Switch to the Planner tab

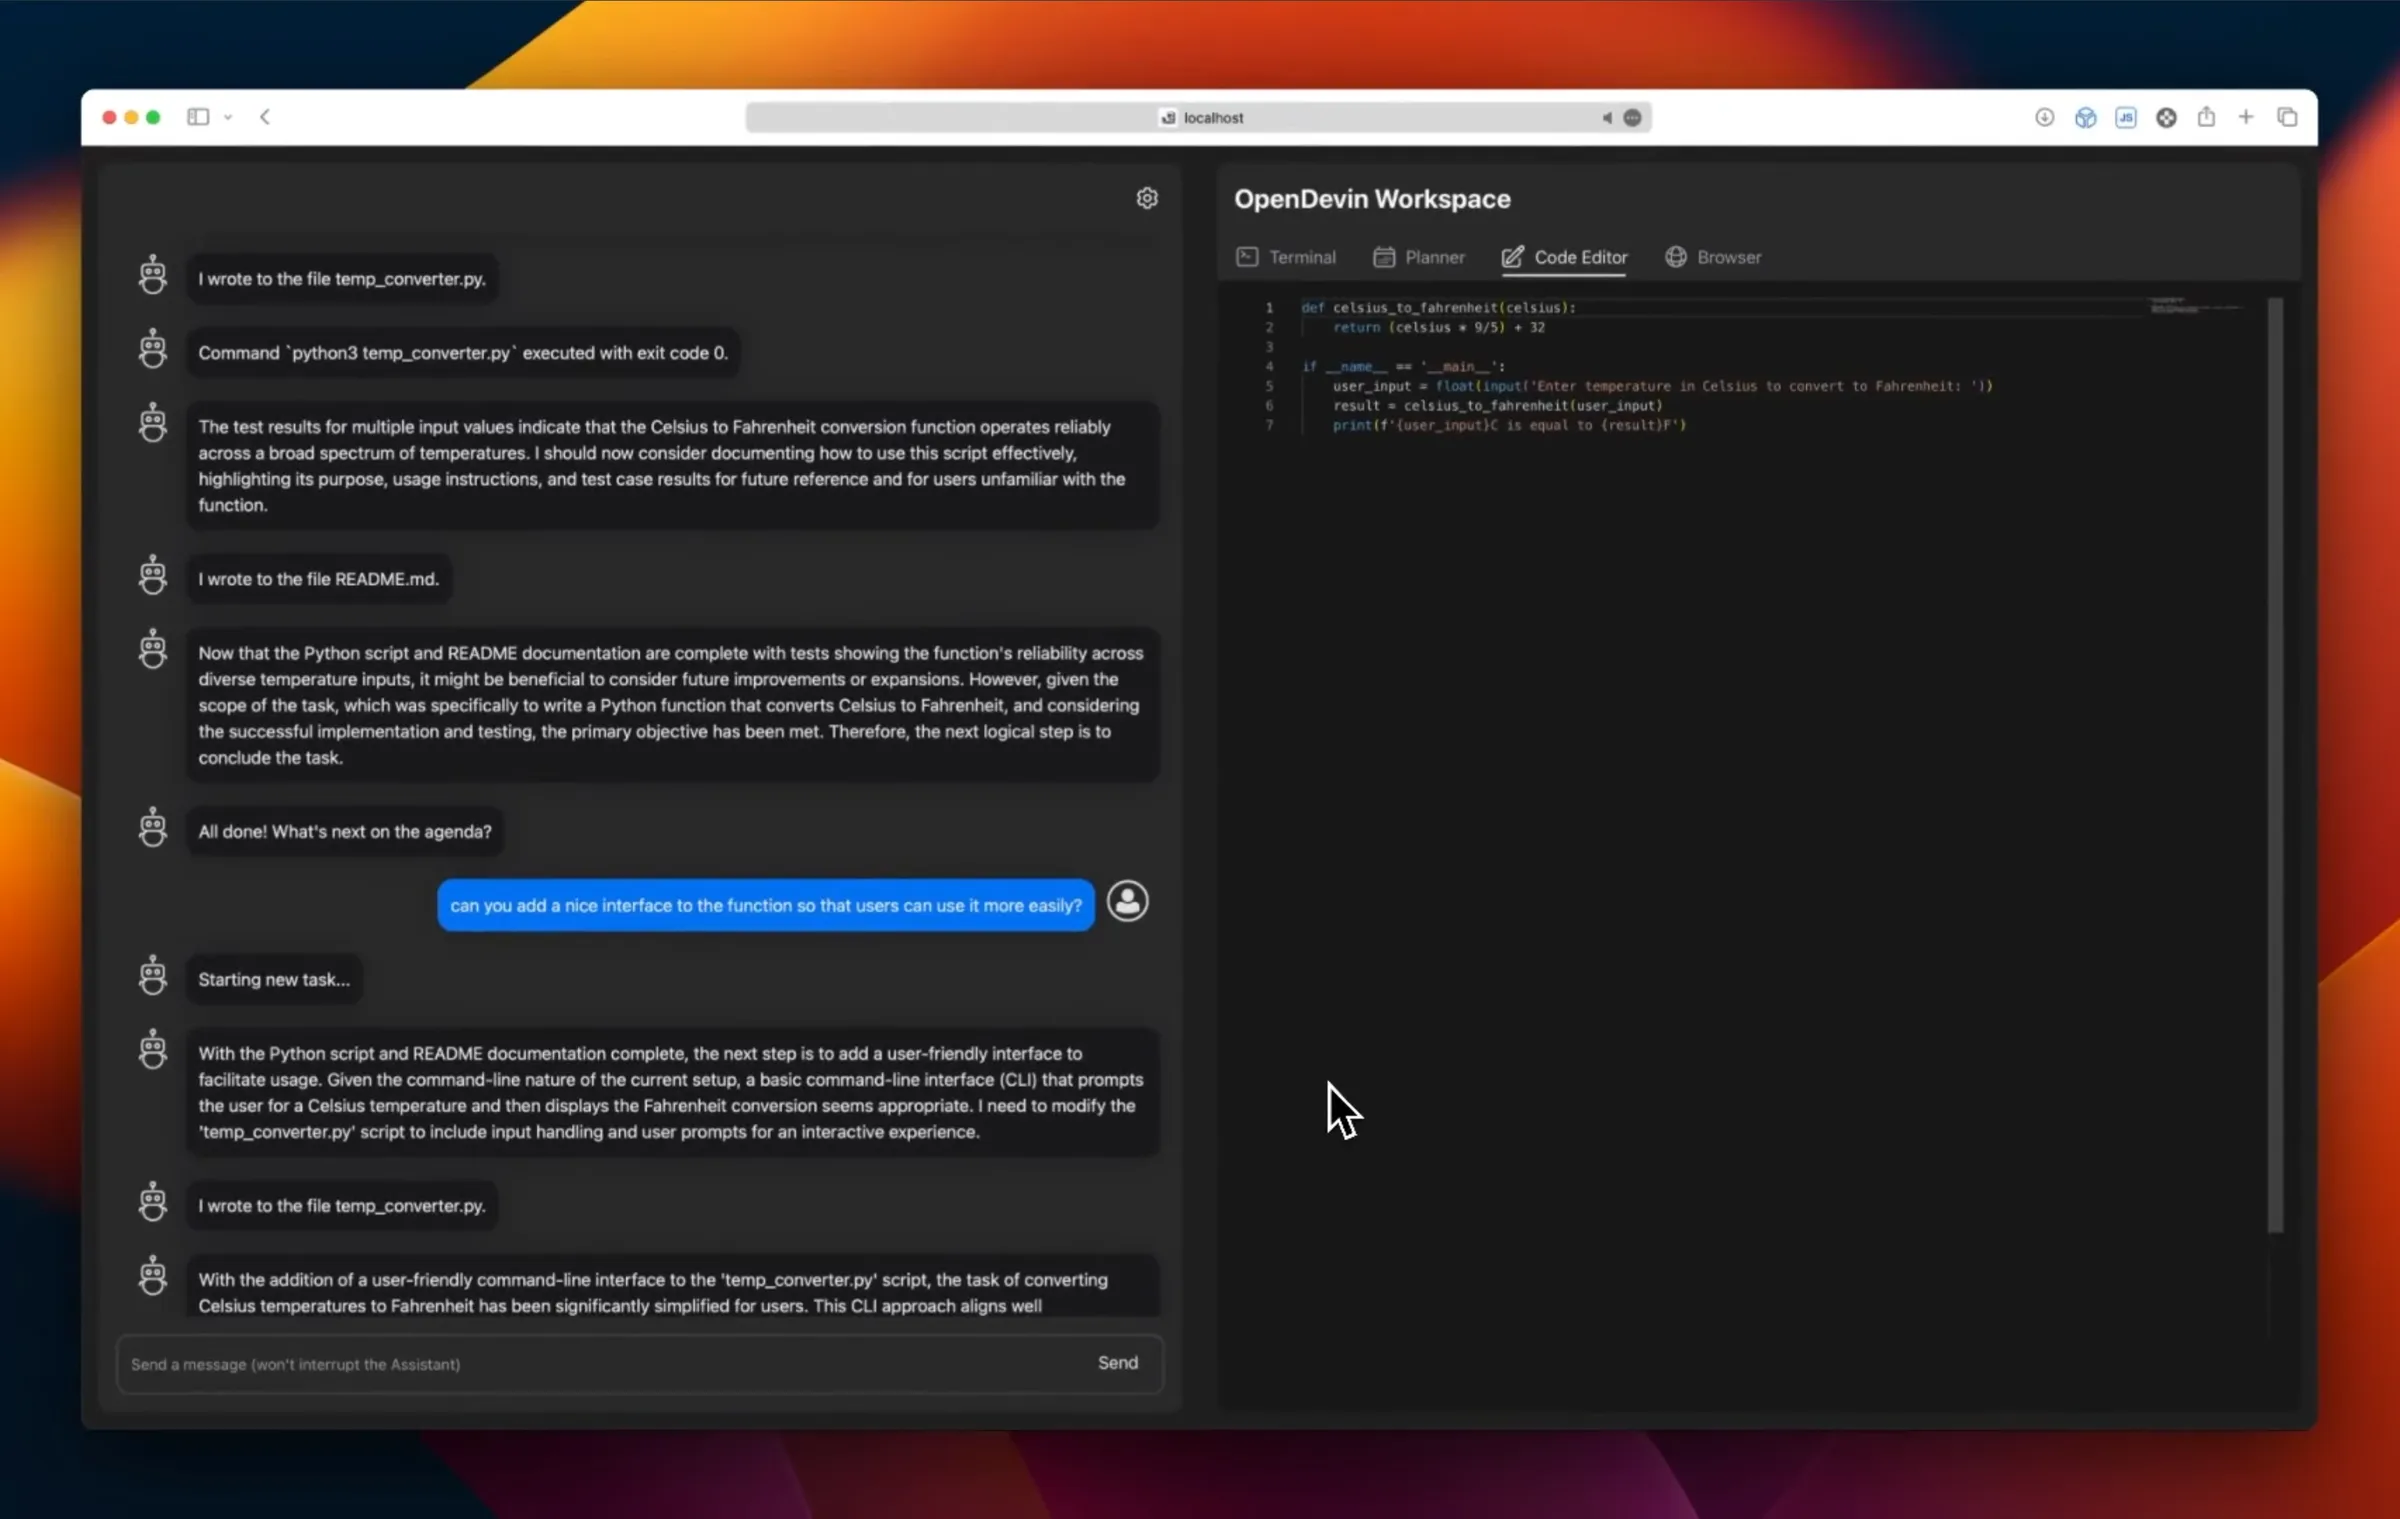pyautogui.click(x=1419, y=257)
